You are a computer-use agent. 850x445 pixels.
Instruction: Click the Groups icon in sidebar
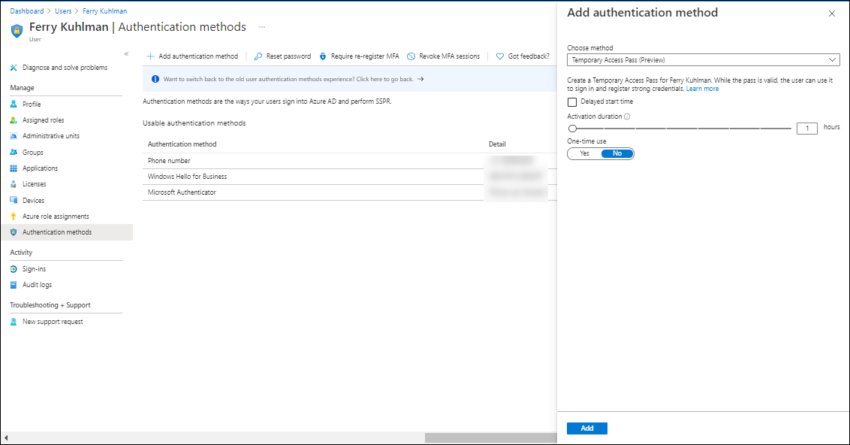(13, 152)
